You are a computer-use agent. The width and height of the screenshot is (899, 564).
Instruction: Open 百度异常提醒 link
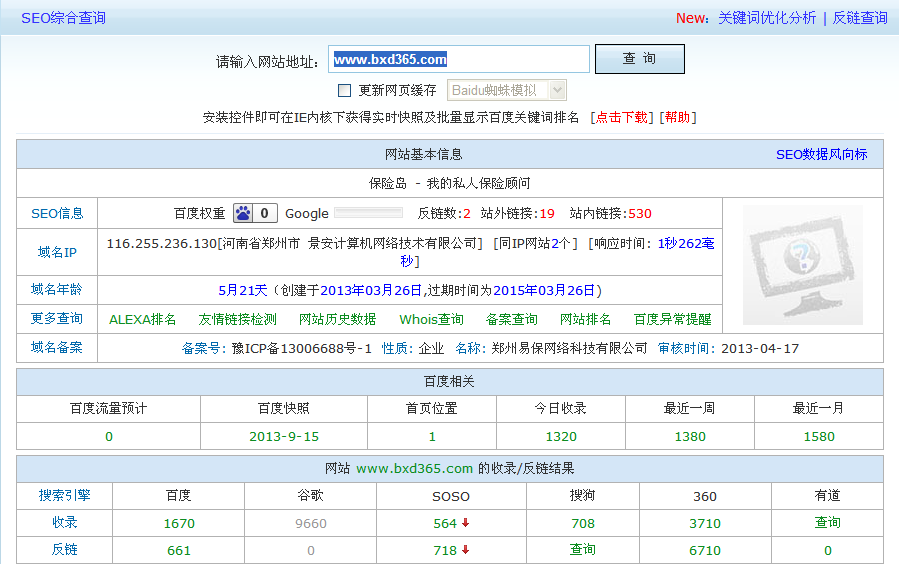[673, 319]
